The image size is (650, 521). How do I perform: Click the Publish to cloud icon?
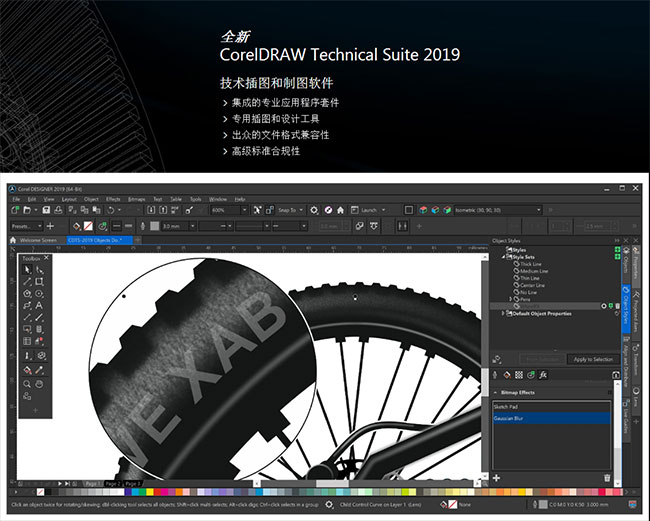tap(58, 210)
